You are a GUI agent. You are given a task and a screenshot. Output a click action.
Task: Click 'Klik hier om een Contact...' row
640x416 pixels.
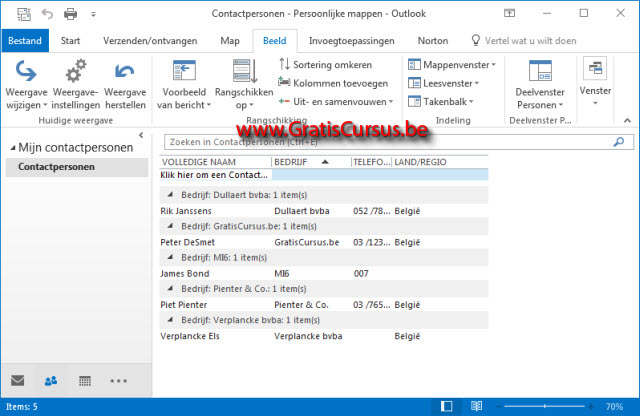tap(324, 175)
